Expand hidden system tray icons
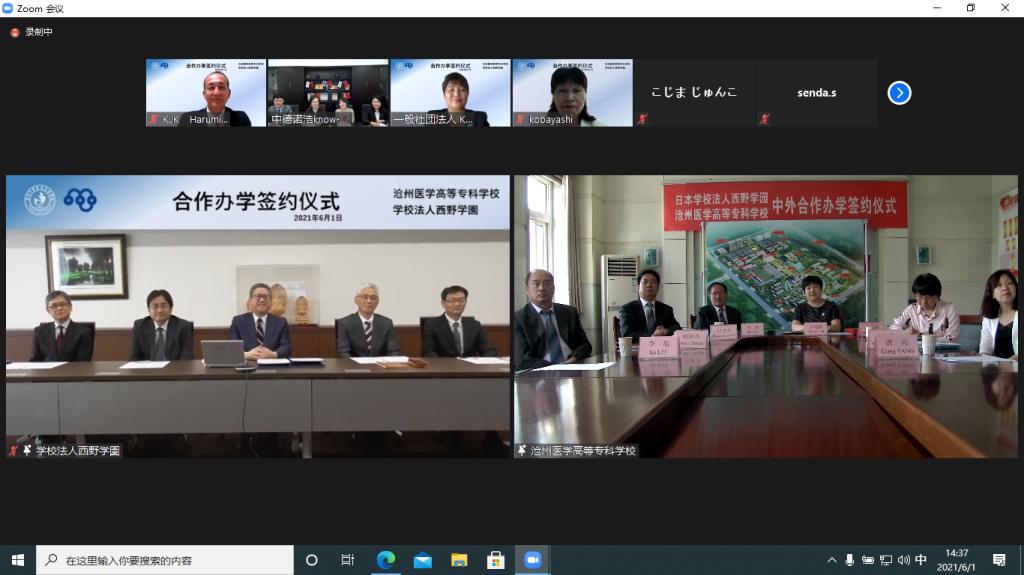Viewport: 1024px width, 575px height. 831,560
